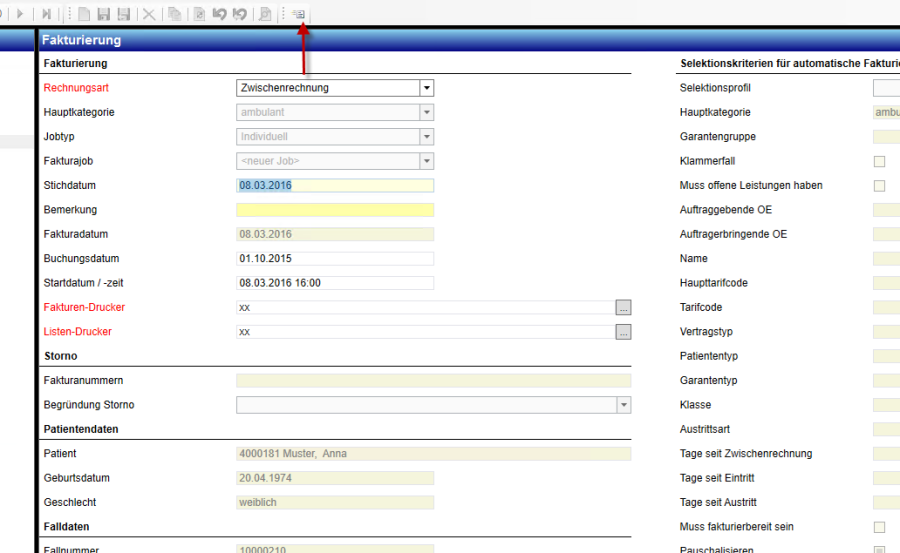Click the Vertragstyp label
900x553 pixels.
click(x=706, y=332)
